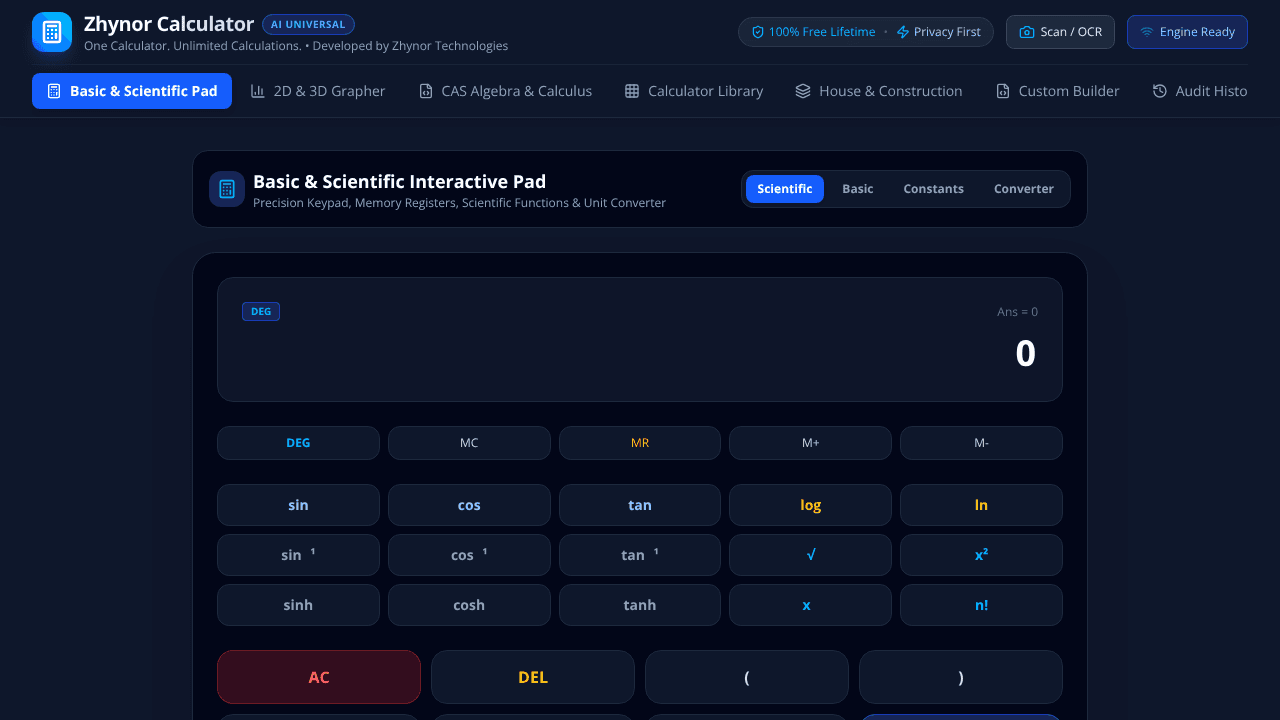This screenshot has width=1280, height=720.
Task: Click the layers icon of House & Construction
Action: (803, 91)
